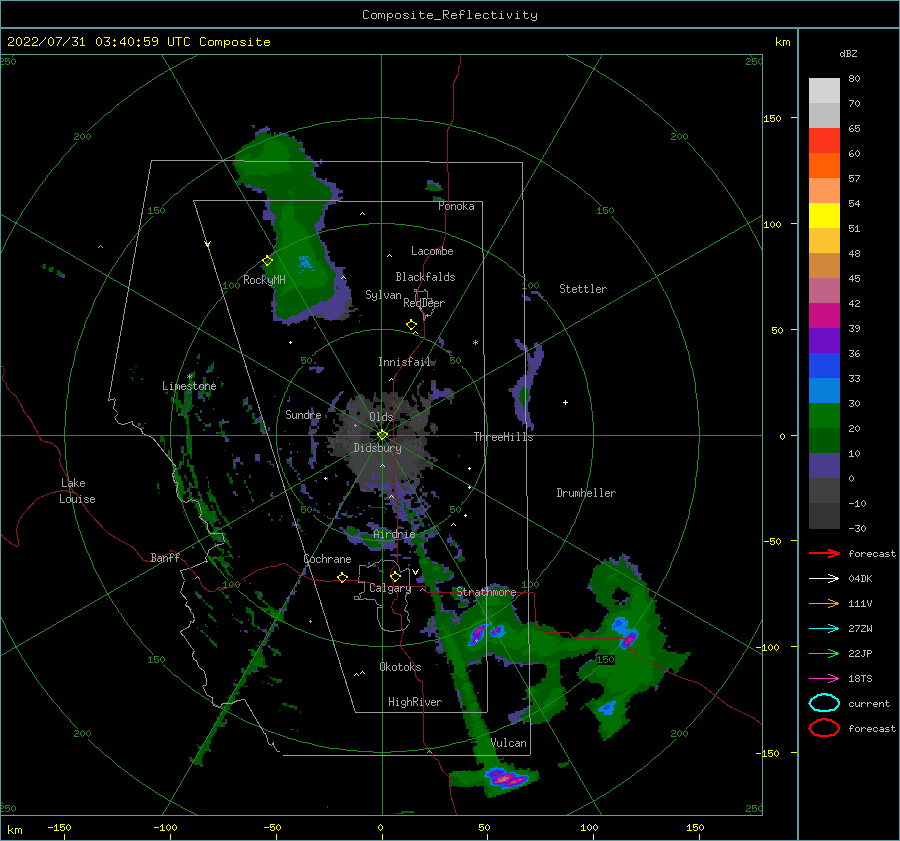The height and width of the screenshot is (841, 900).
Task: Click the Lacombe city label
Action: pyautogui.click(x=432, y=251)
